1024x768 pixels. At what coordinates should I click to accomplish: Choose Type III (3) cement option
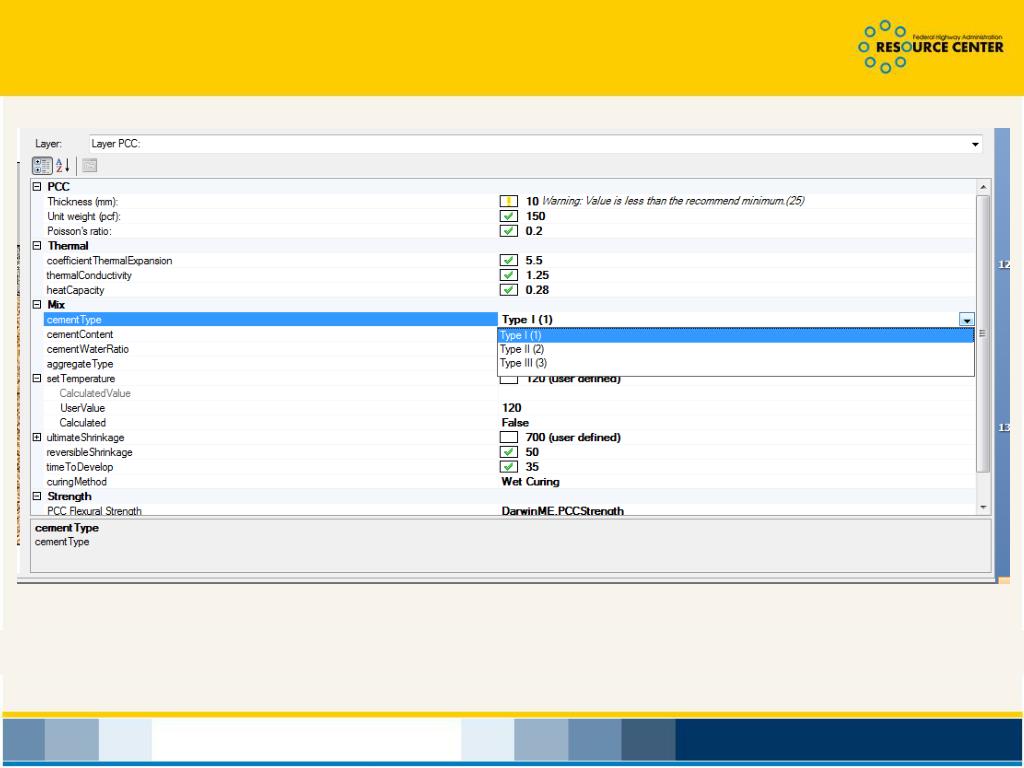pos(735,363)
